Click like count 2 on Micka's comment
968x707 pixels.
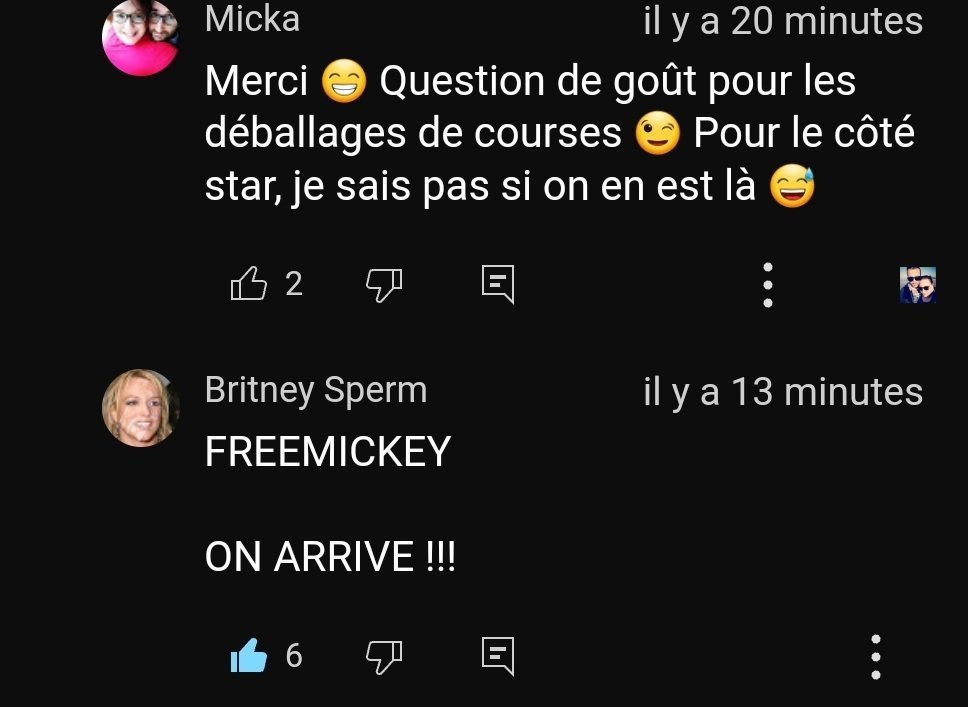[x=294, y=284]
